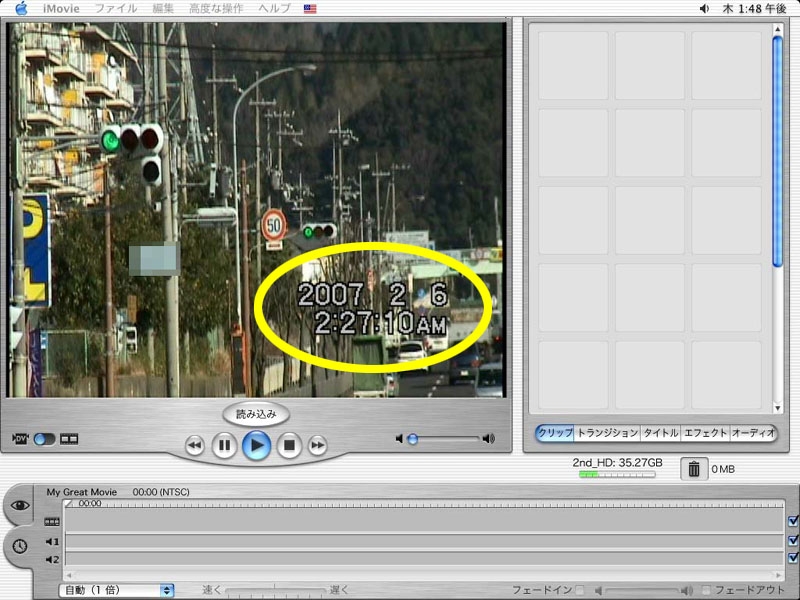Adjust the 速く/遅く clip speed slider

[274, 590]
